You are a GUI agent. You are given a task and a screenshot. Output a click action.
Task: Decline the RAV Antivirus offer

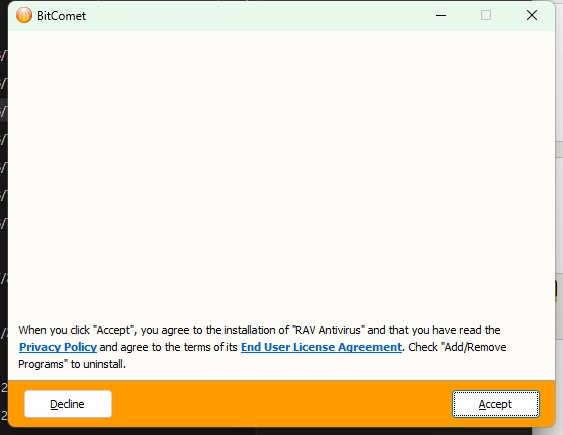[x=68, y=404]
